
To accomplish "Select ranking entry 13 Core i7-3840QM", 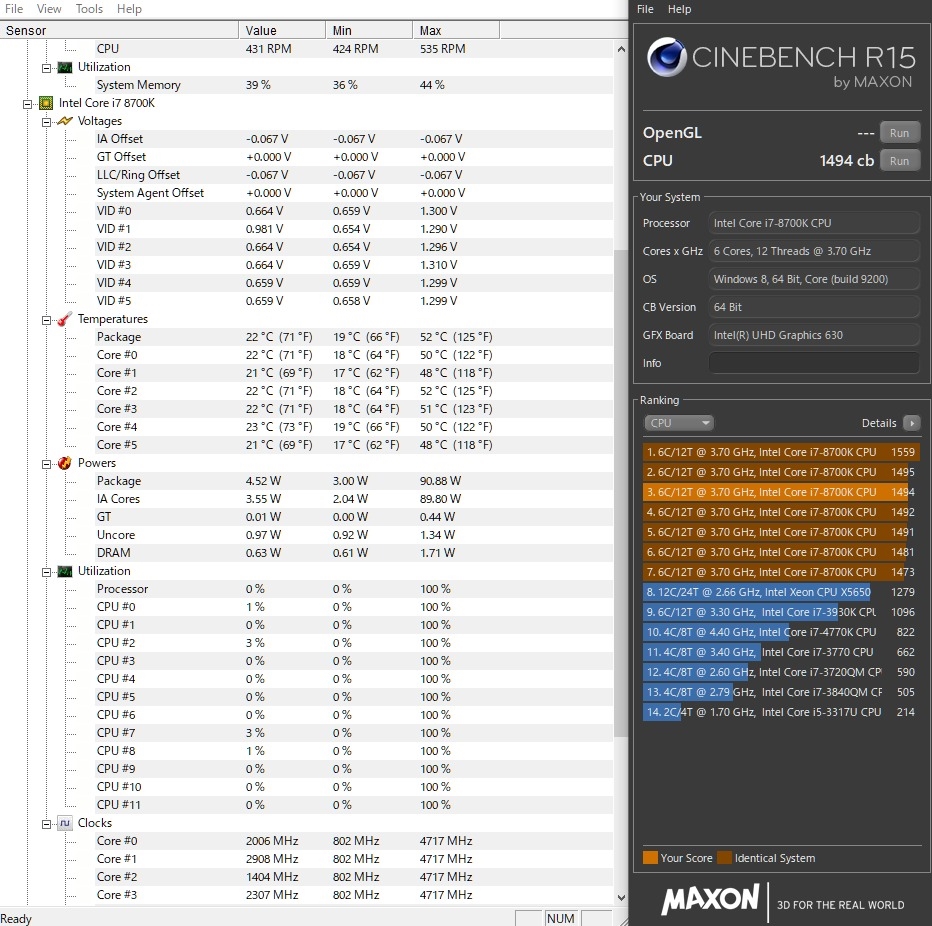I will tap(781, 692).
